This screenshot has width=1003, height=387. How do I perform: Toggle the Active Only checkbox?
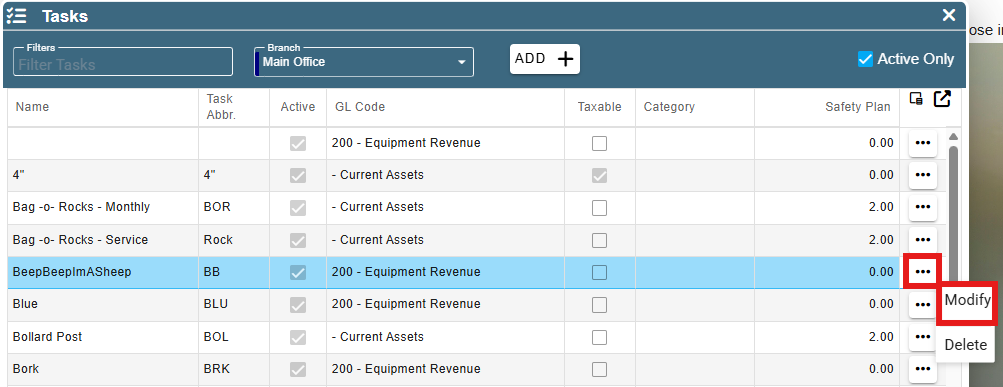click(x=865, y=59)
